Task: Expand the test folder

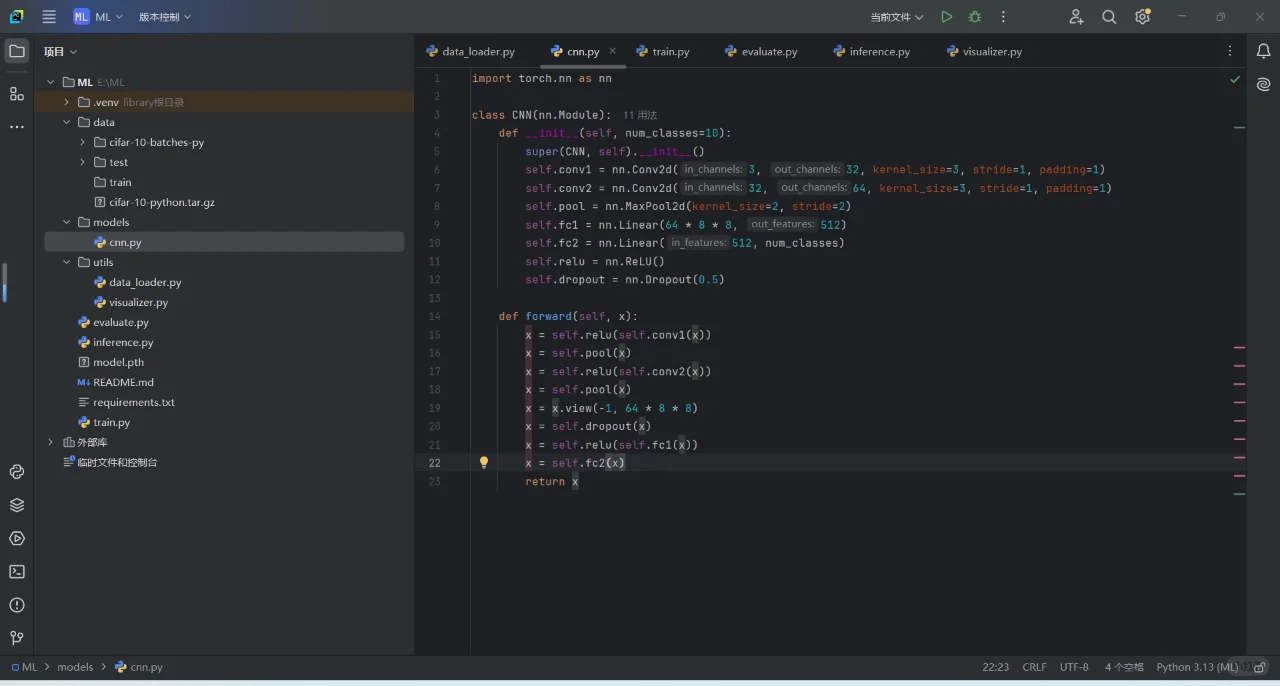Action: [x=83, y=162]
